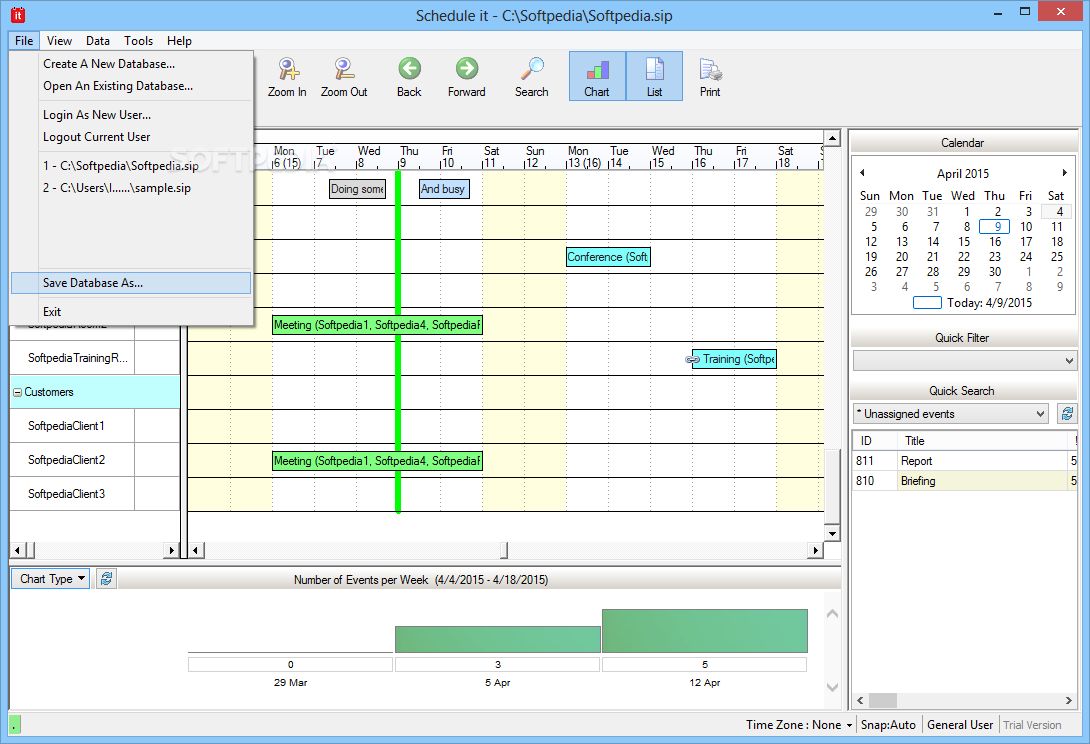
Task: Open the Help menu
Action: tap(179, 40)
